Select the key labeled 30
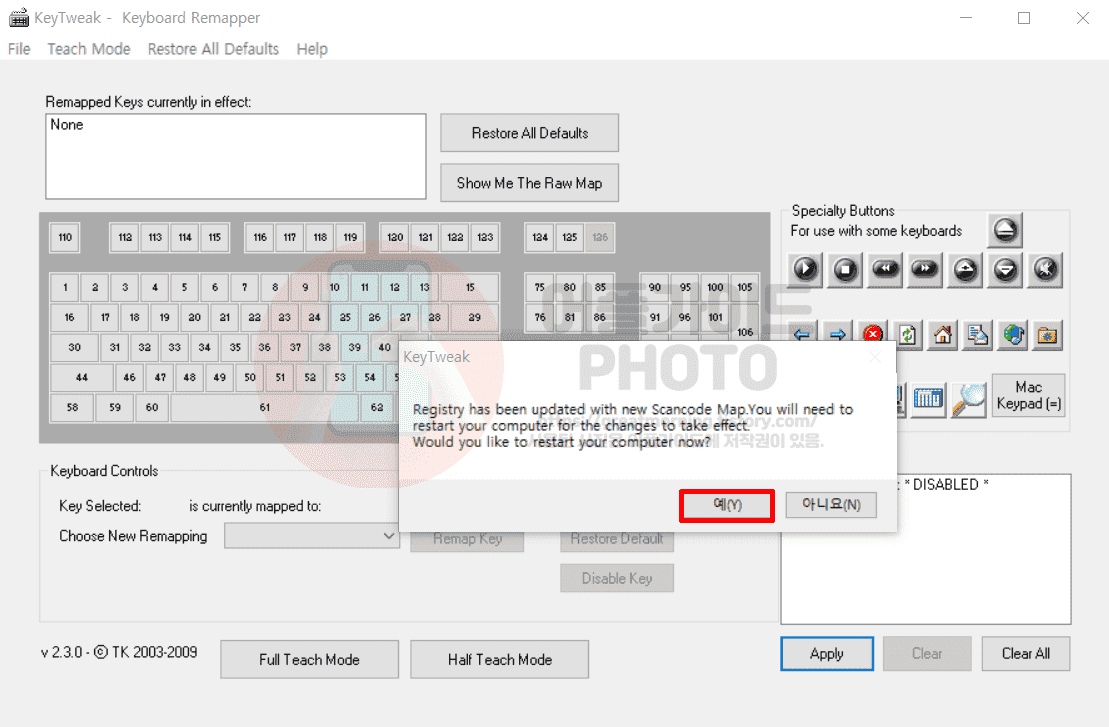 [x=74, y=347]
